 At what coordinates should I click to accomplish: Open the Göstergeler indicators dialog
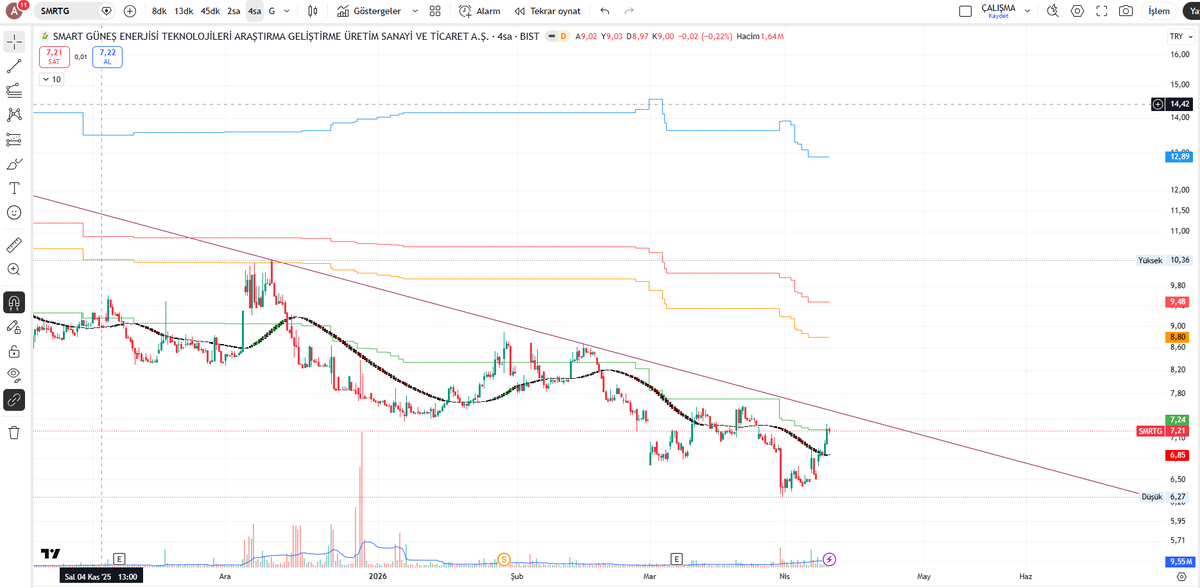pyautogui.click(x=369, y=11)
